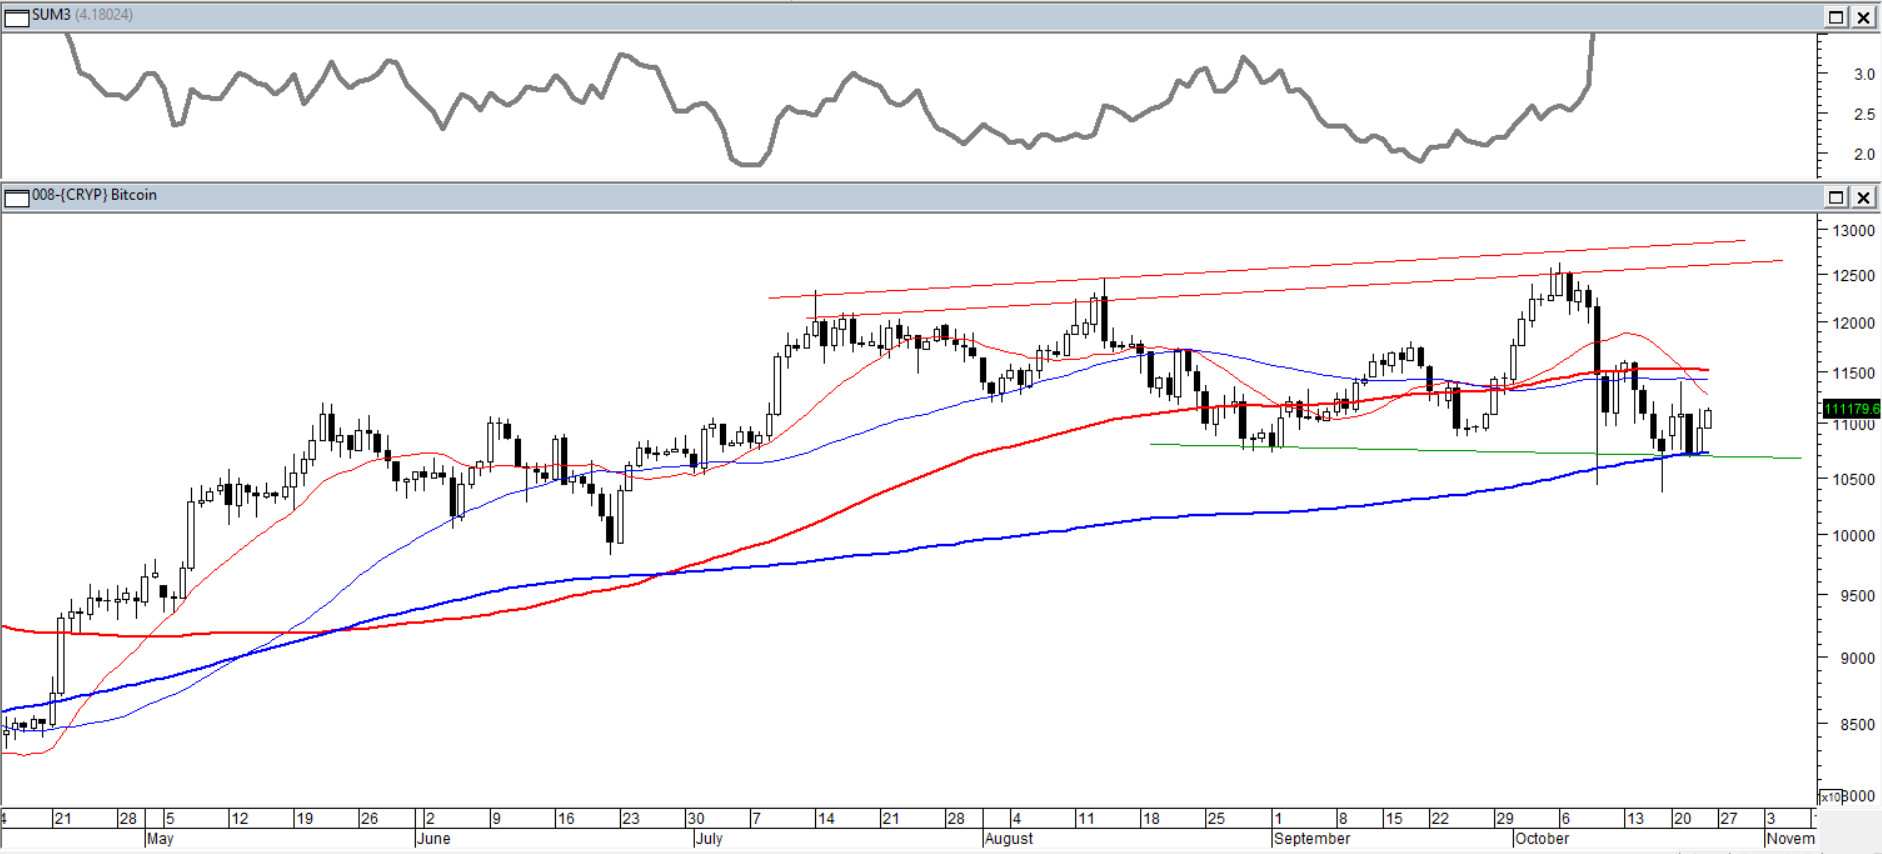The height and width of the screenshot is (854, 1882).
Task: Click the x10 scale multiplier box
Action: click(1831, 797)
